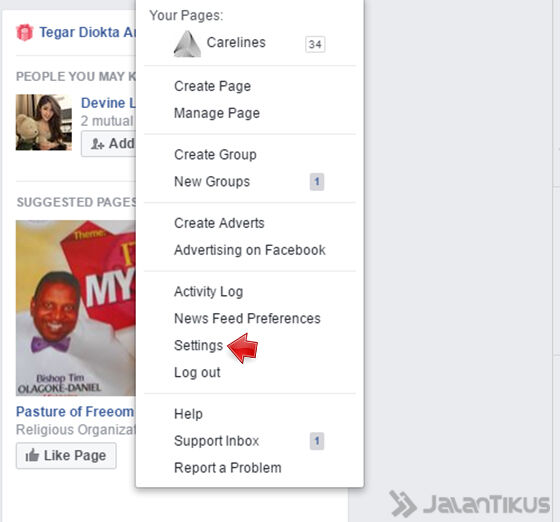560x522 pixels.
Task: Click the red profile icon beside Tegar Diokta
Action: point(25,32)
